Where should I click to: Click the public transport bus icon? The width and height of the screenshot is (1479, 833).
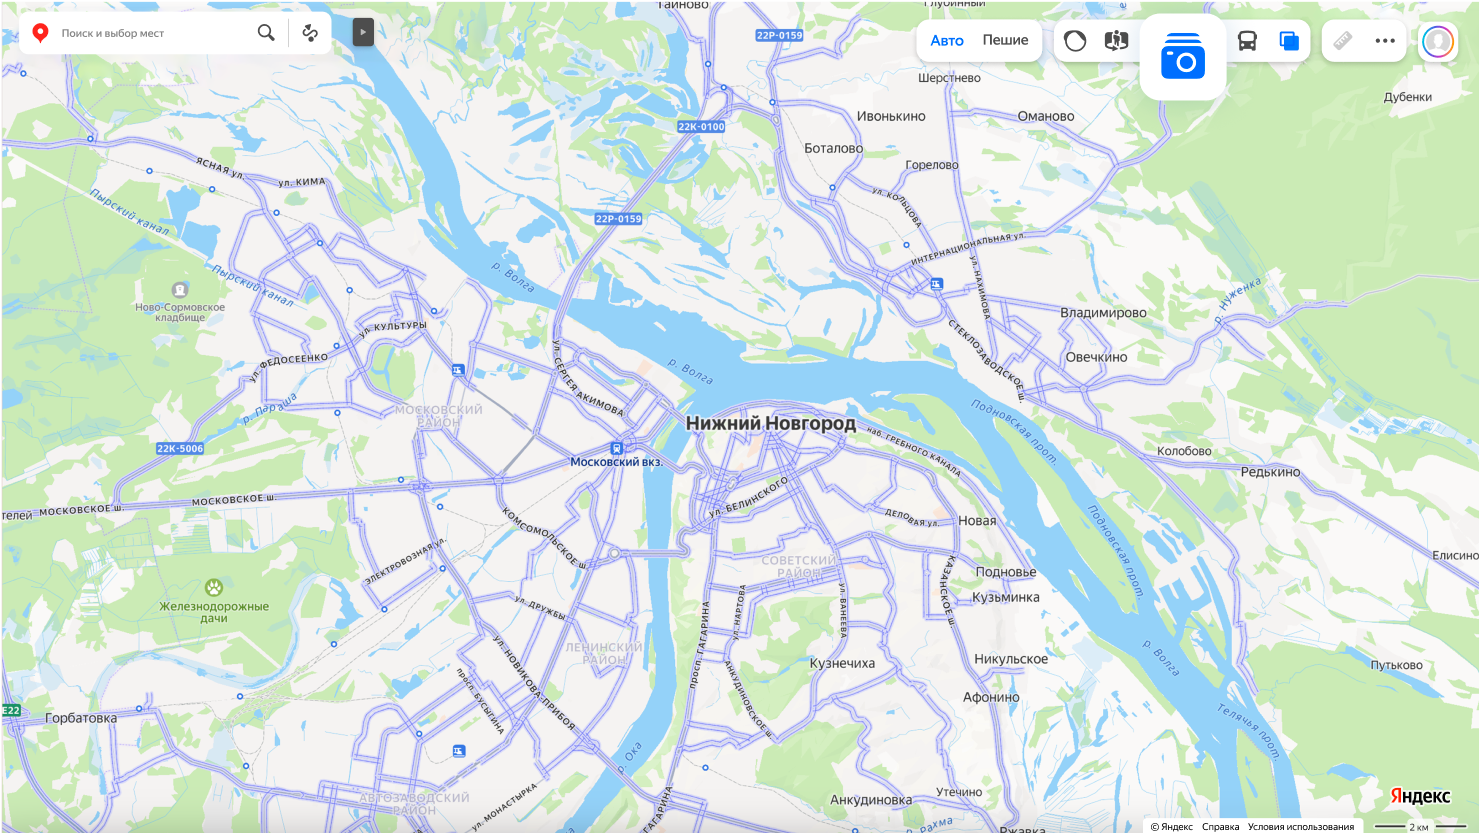[x=1247, y=41]
